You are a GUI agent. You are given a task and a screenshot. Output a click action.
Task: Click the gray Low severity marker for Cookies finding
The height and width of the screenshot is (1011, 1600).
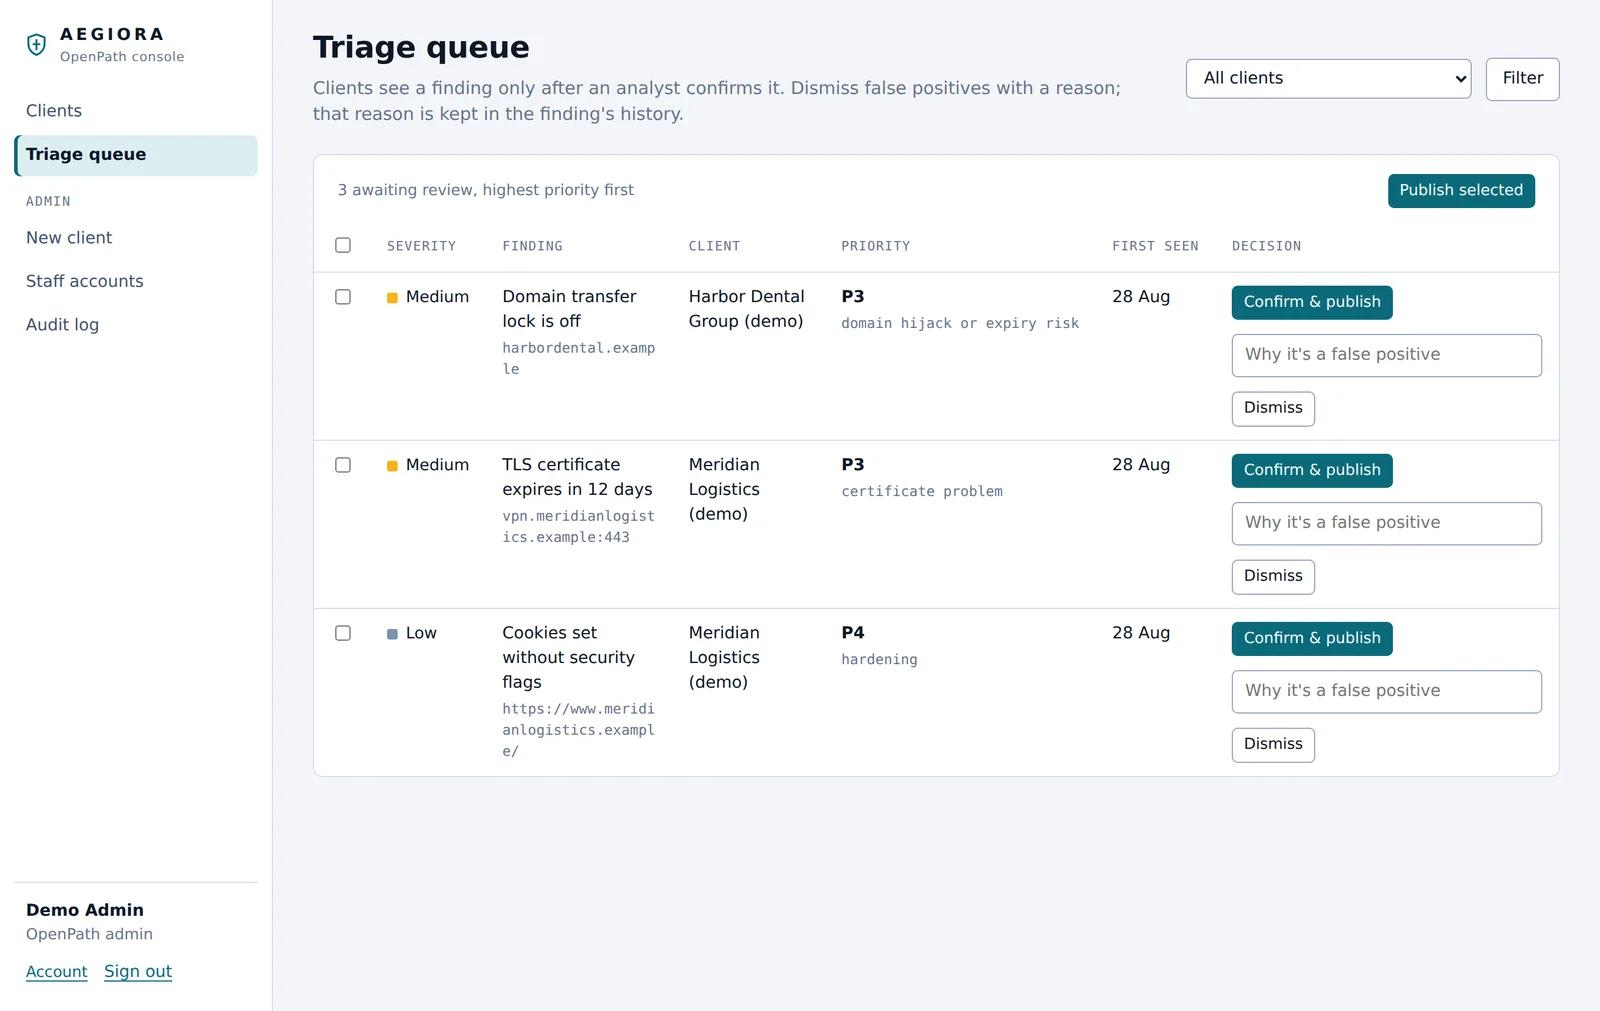point(392,634)
